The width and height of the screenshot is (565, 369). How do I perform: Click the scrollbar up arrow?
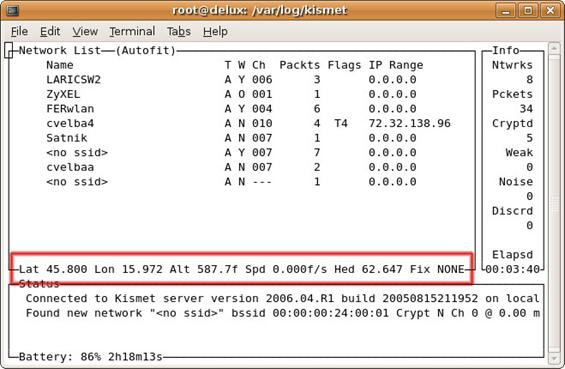pos(554,48)
